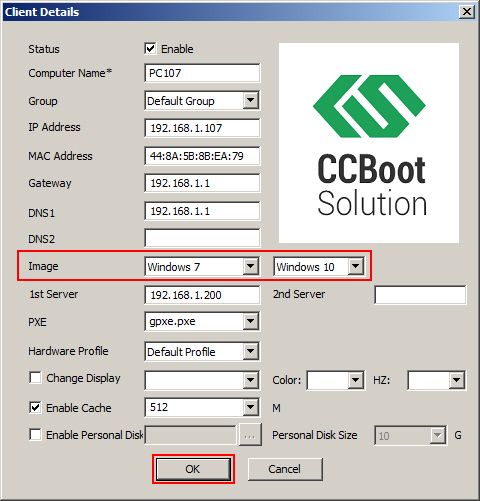The height and width of the screenshot is (501, 480).
Task: Click into the Computer Name field
Action: tap(202, 73)
